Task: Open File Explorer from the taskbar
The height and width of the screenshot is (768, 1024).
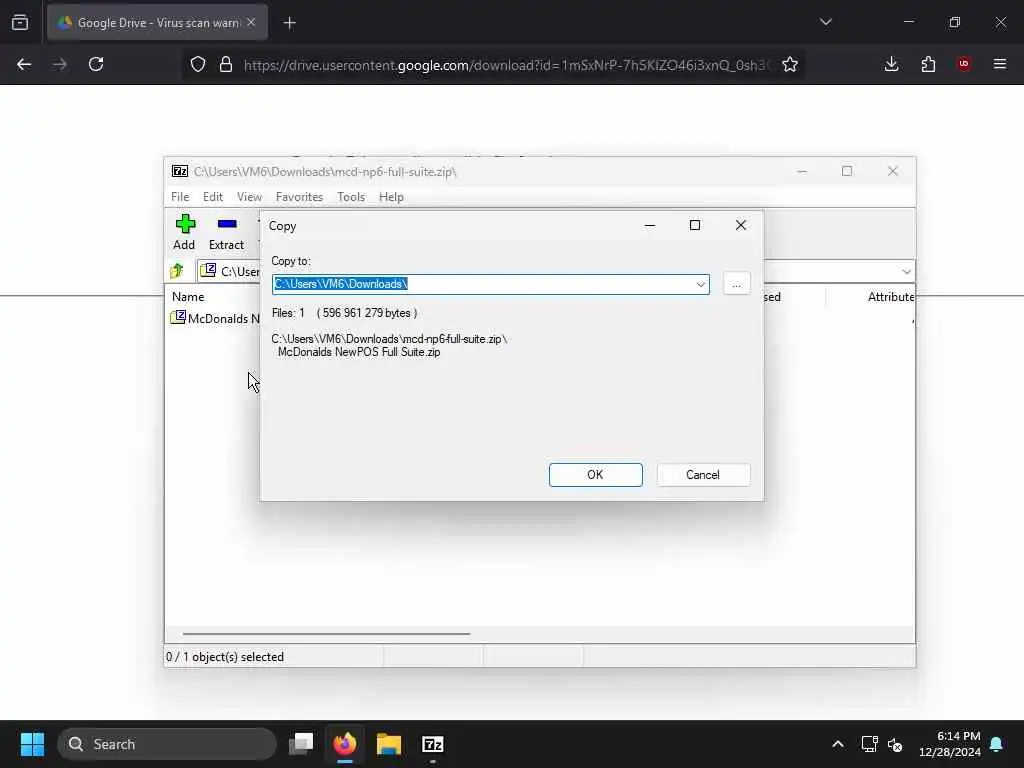Action: pyautogui.click(x=389, y=744)
